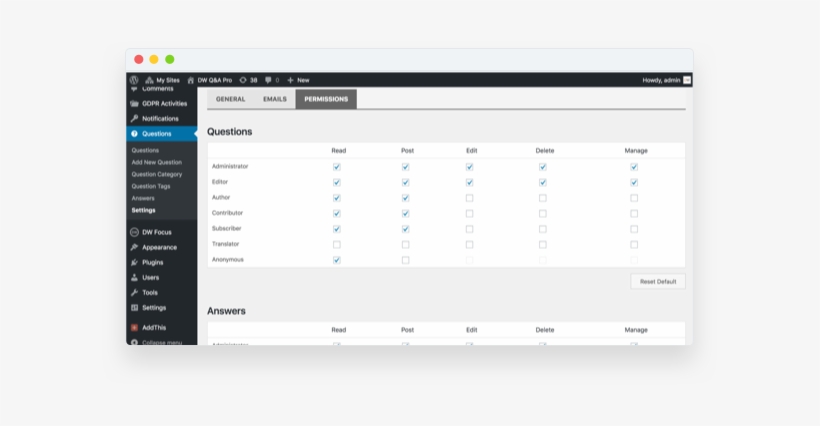Click the WordPress logo icon

coord(134,80)
